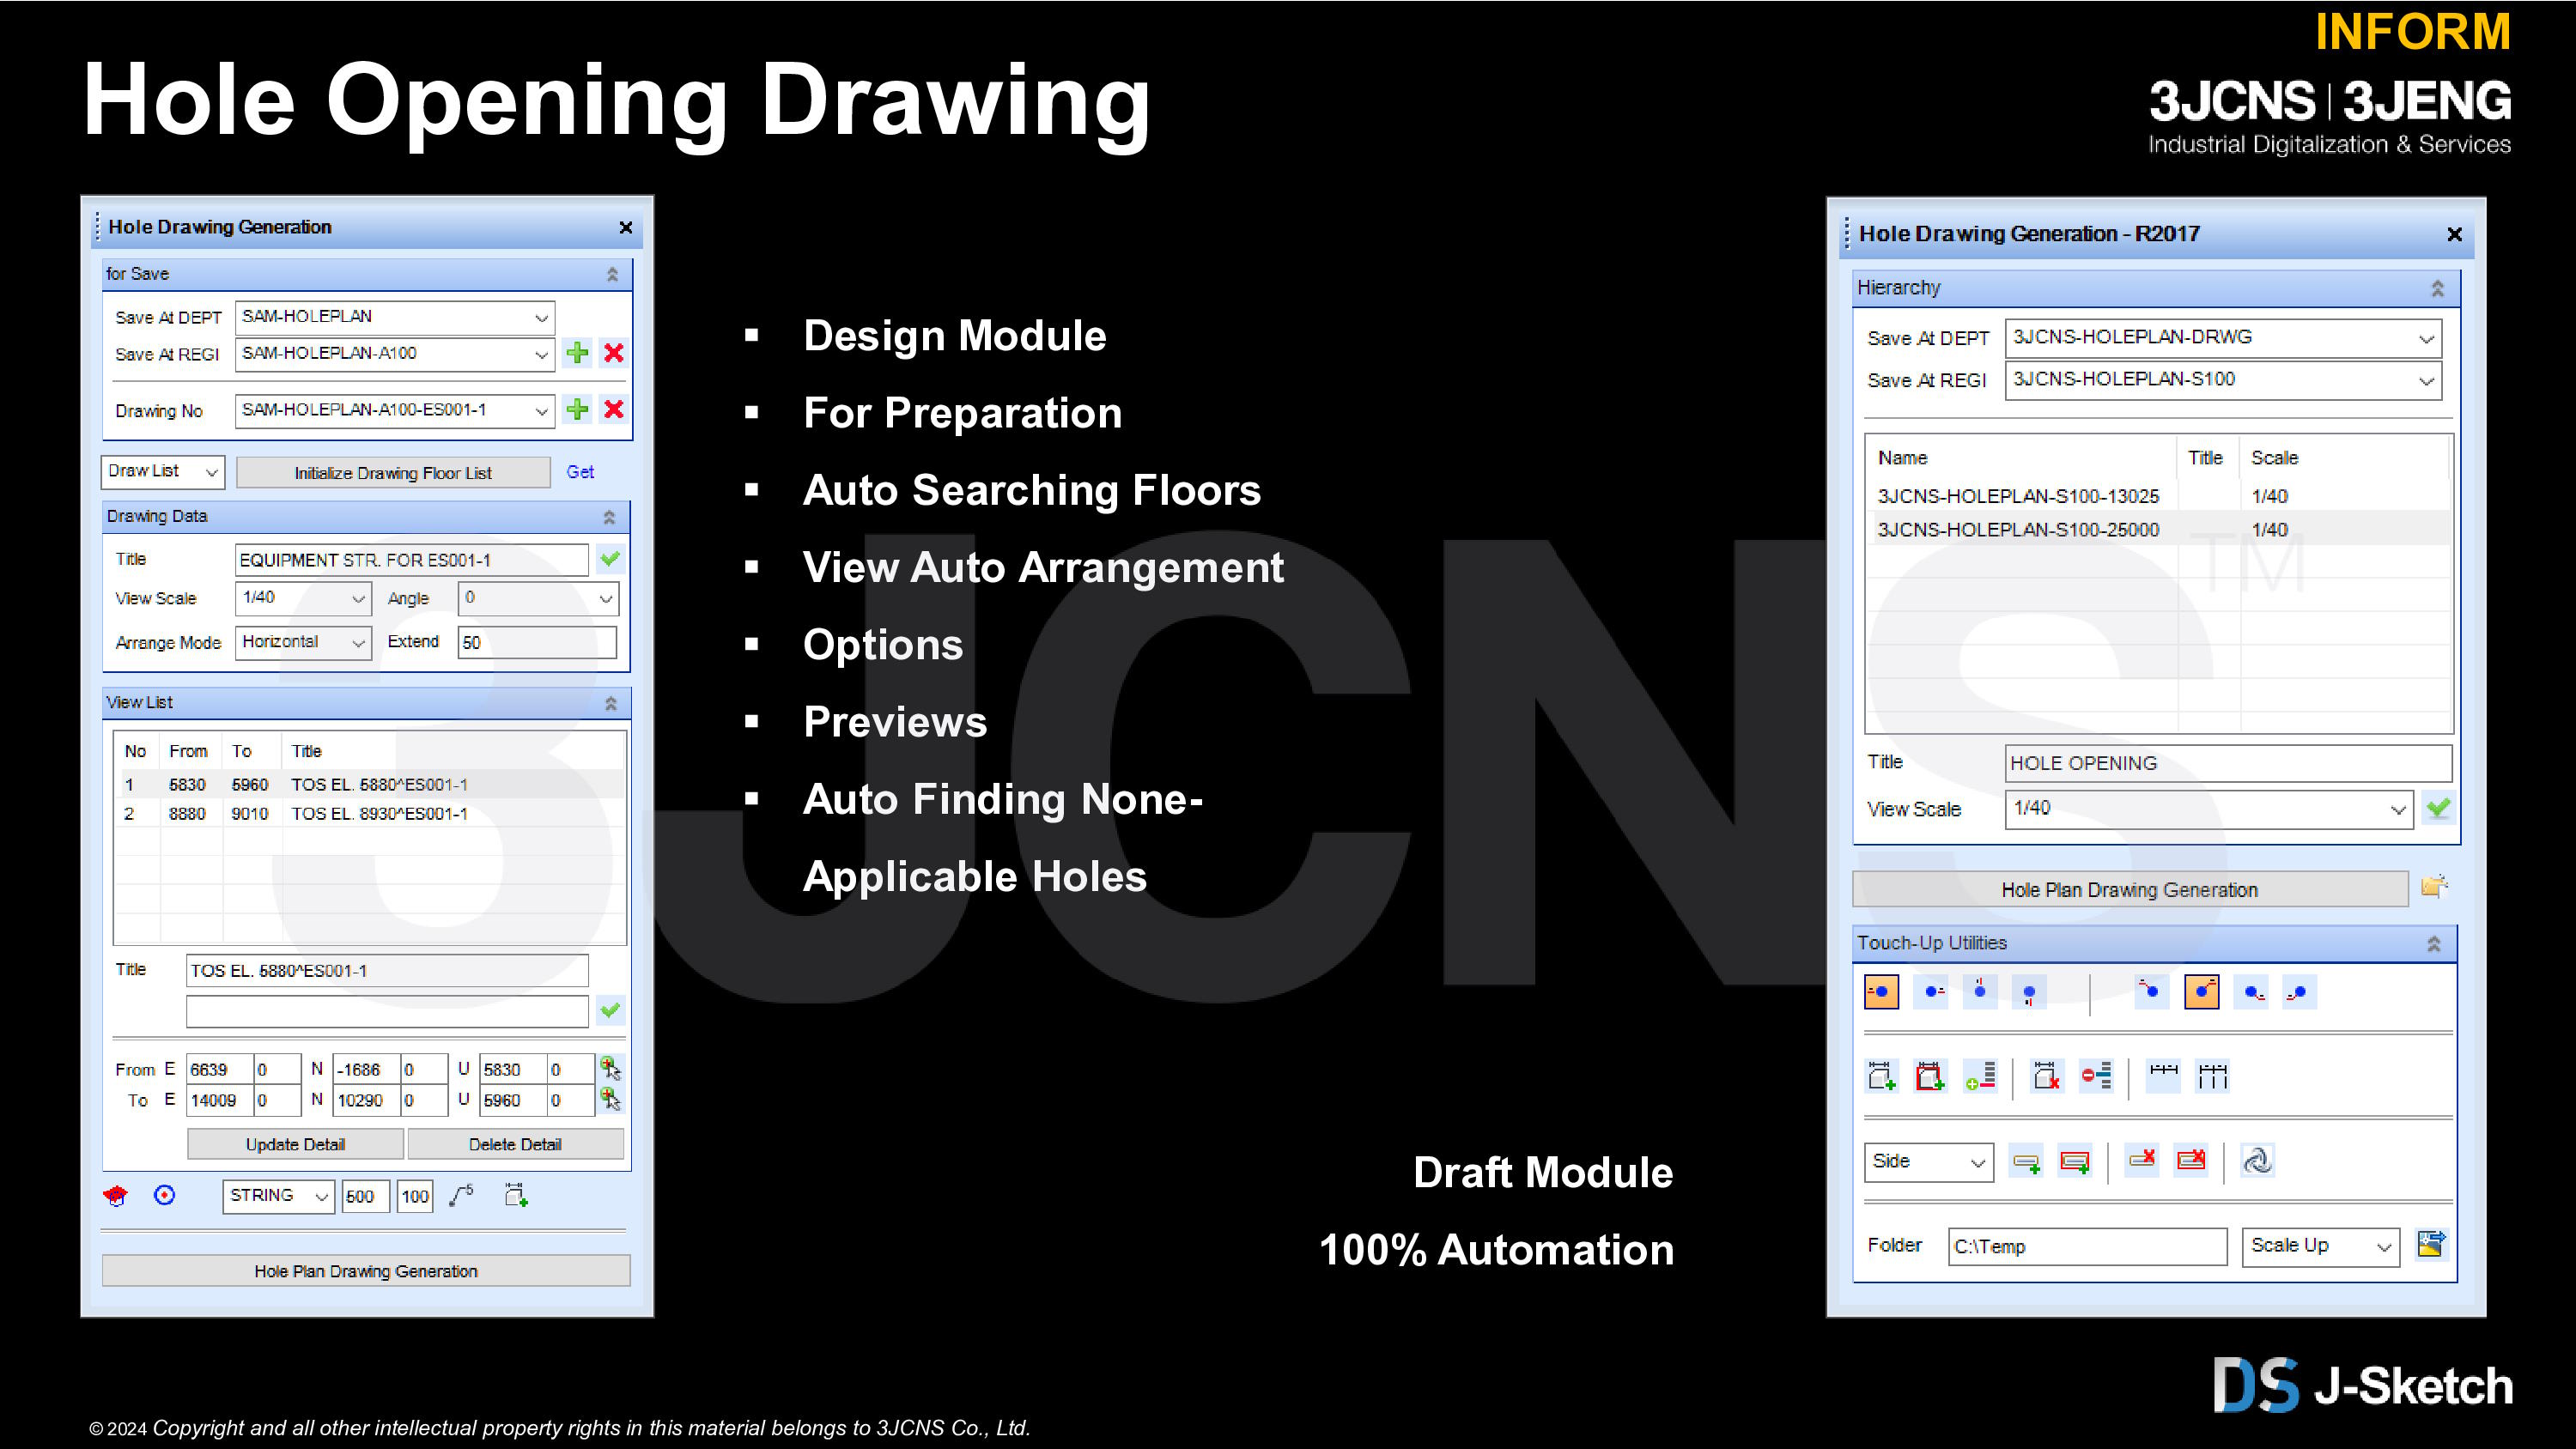2576x1449 pixels.
Task: Toggle label-above-hole placement option
Action: (x=1980, y=992)
